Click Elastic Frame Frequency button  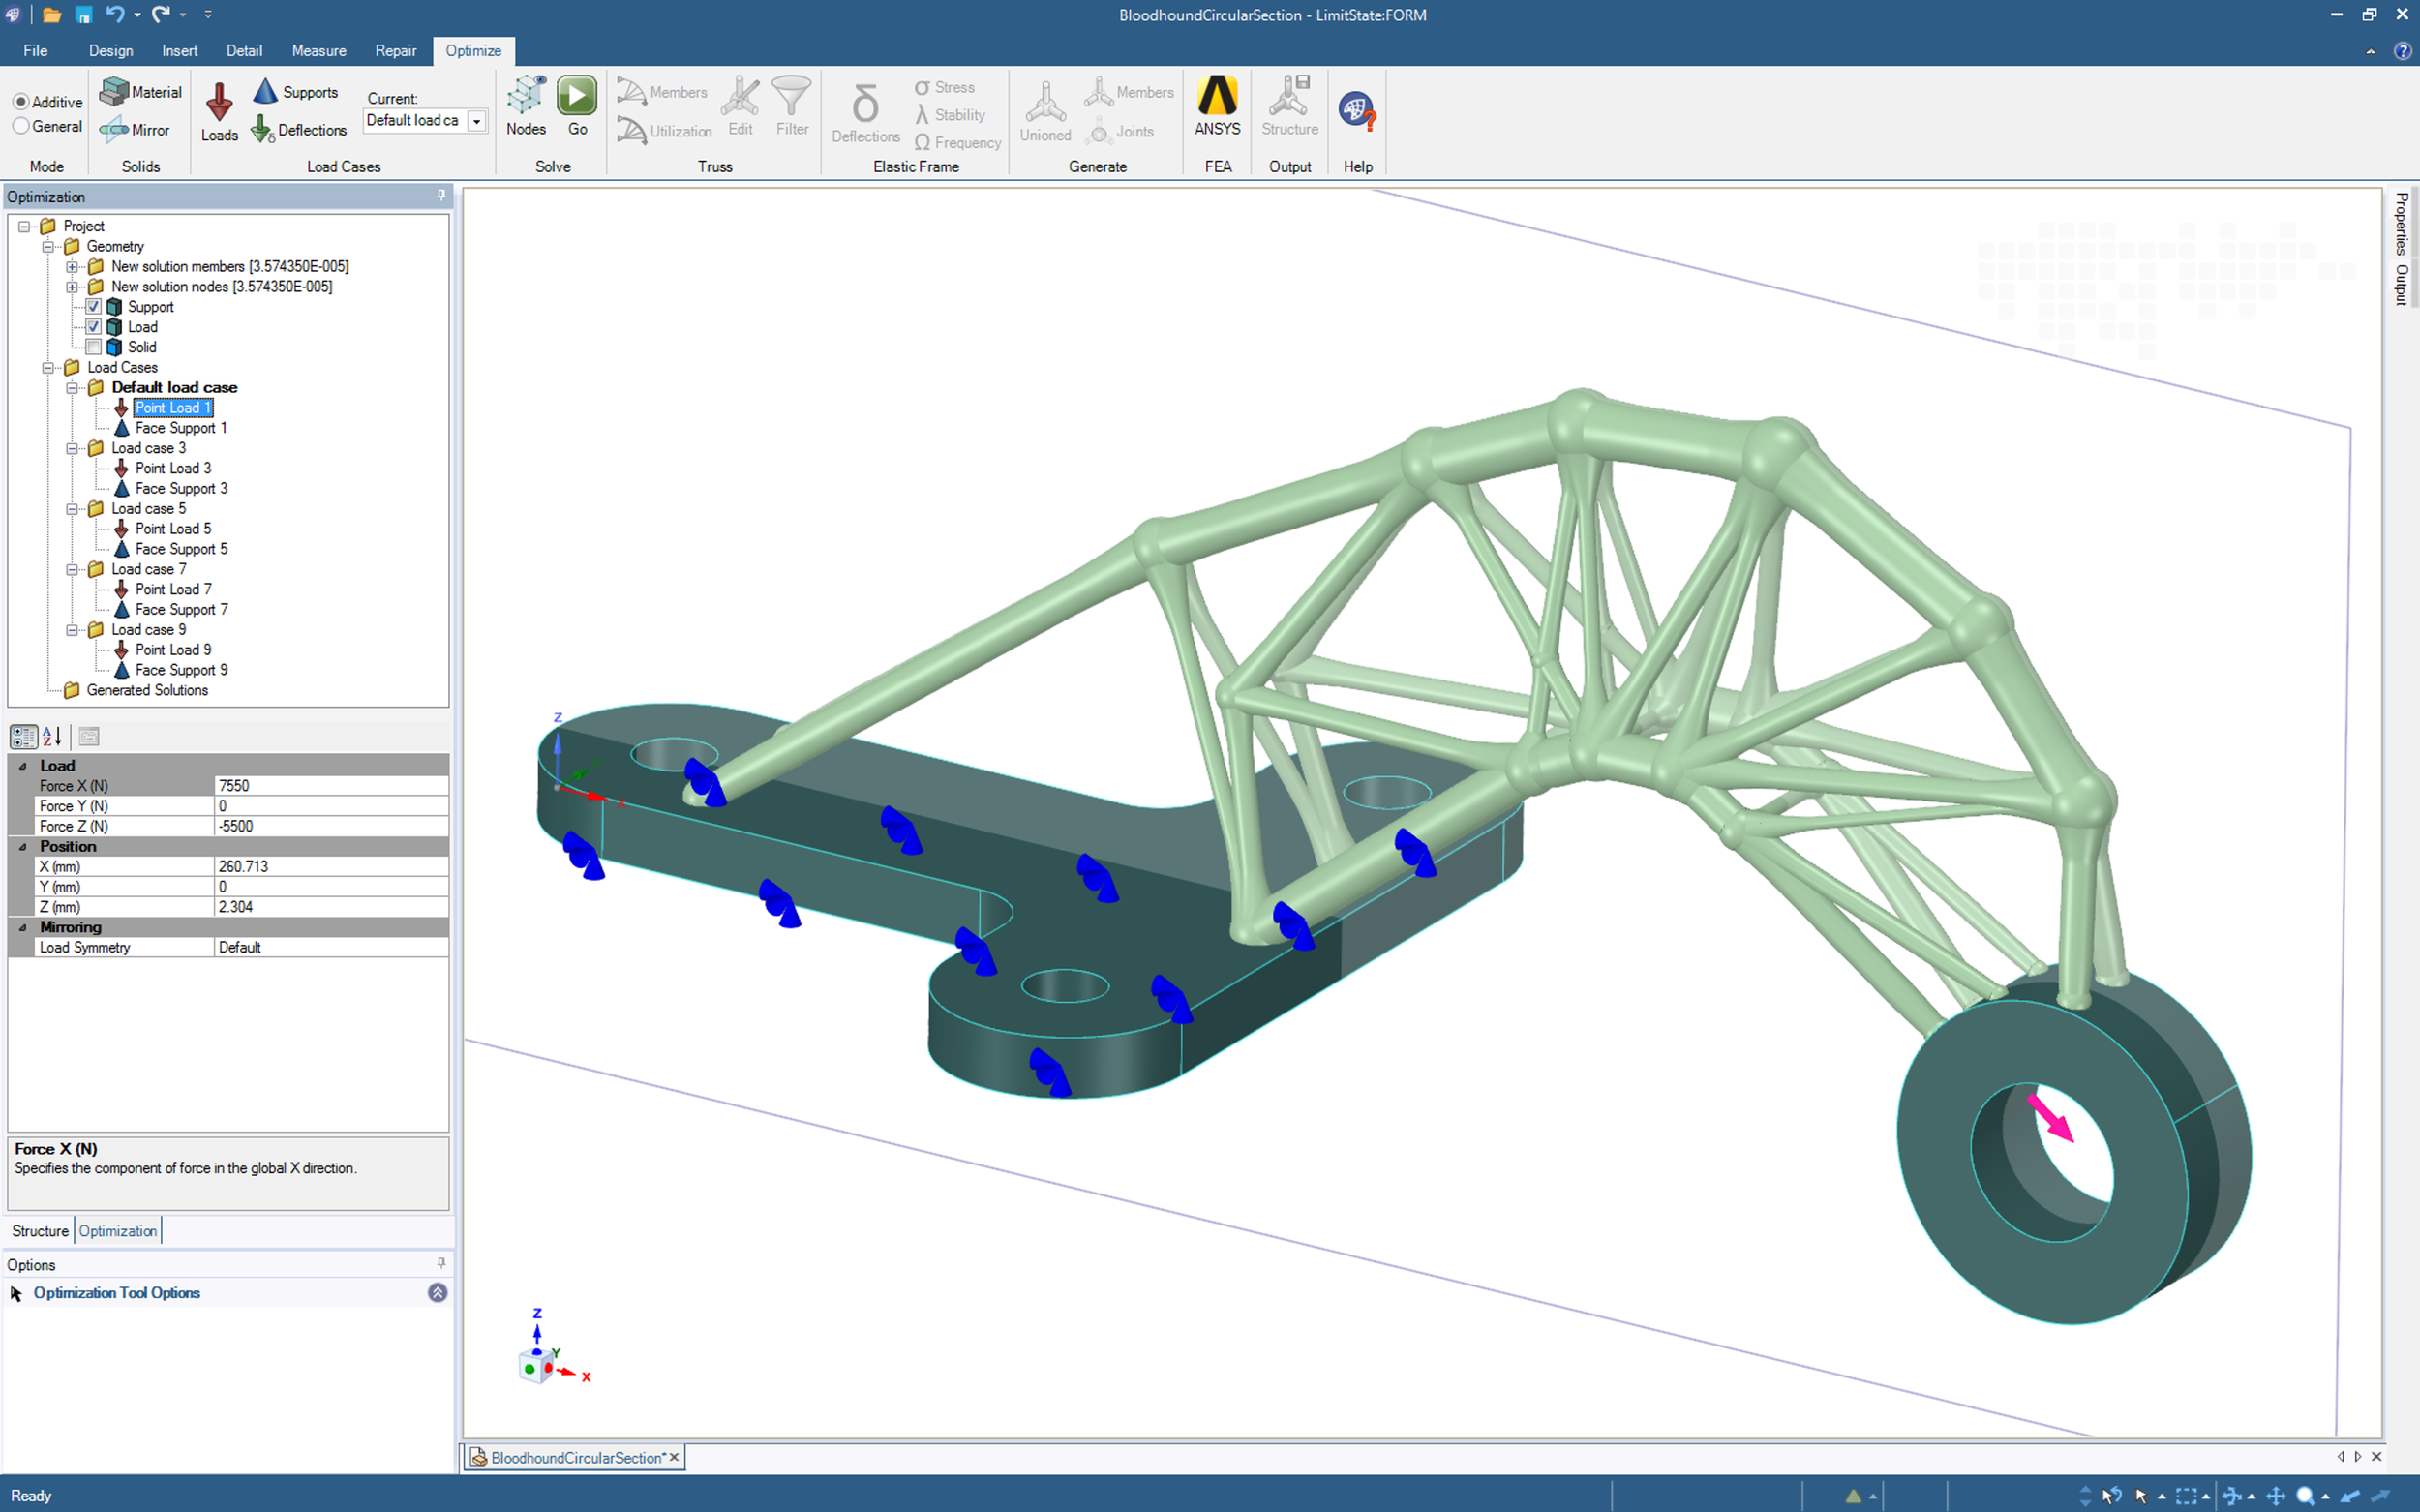[x=957, y=143]
